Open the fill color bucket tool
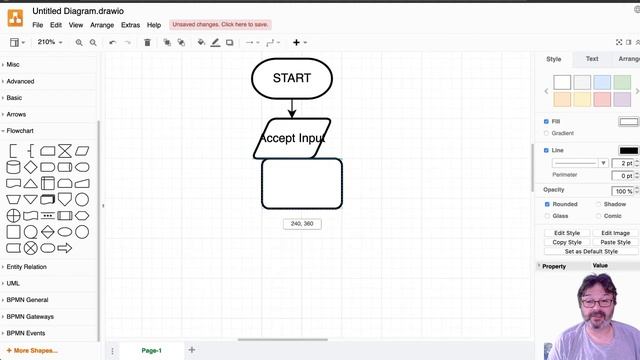Viewport: 640px width, 360px height. pyautogui.click(x=201, y=42)
